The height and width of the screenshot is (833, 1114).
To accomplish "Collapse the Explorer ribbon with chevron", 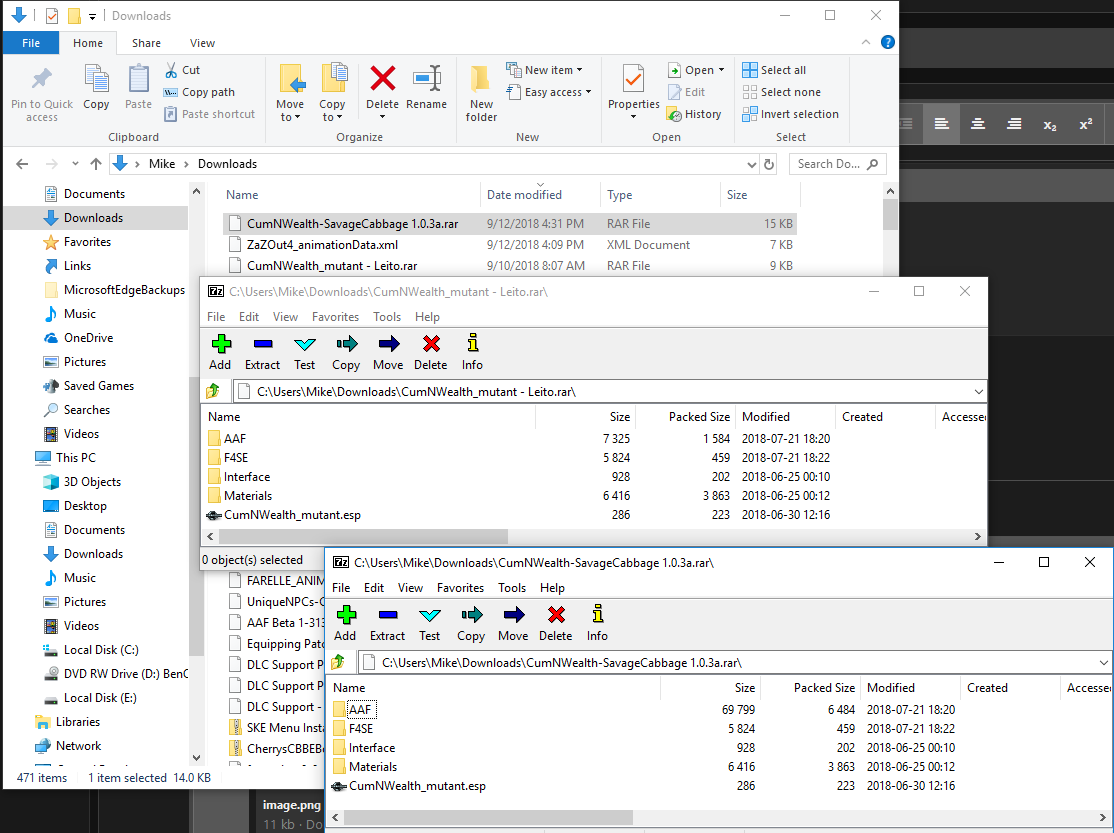I will coord(865,42).
